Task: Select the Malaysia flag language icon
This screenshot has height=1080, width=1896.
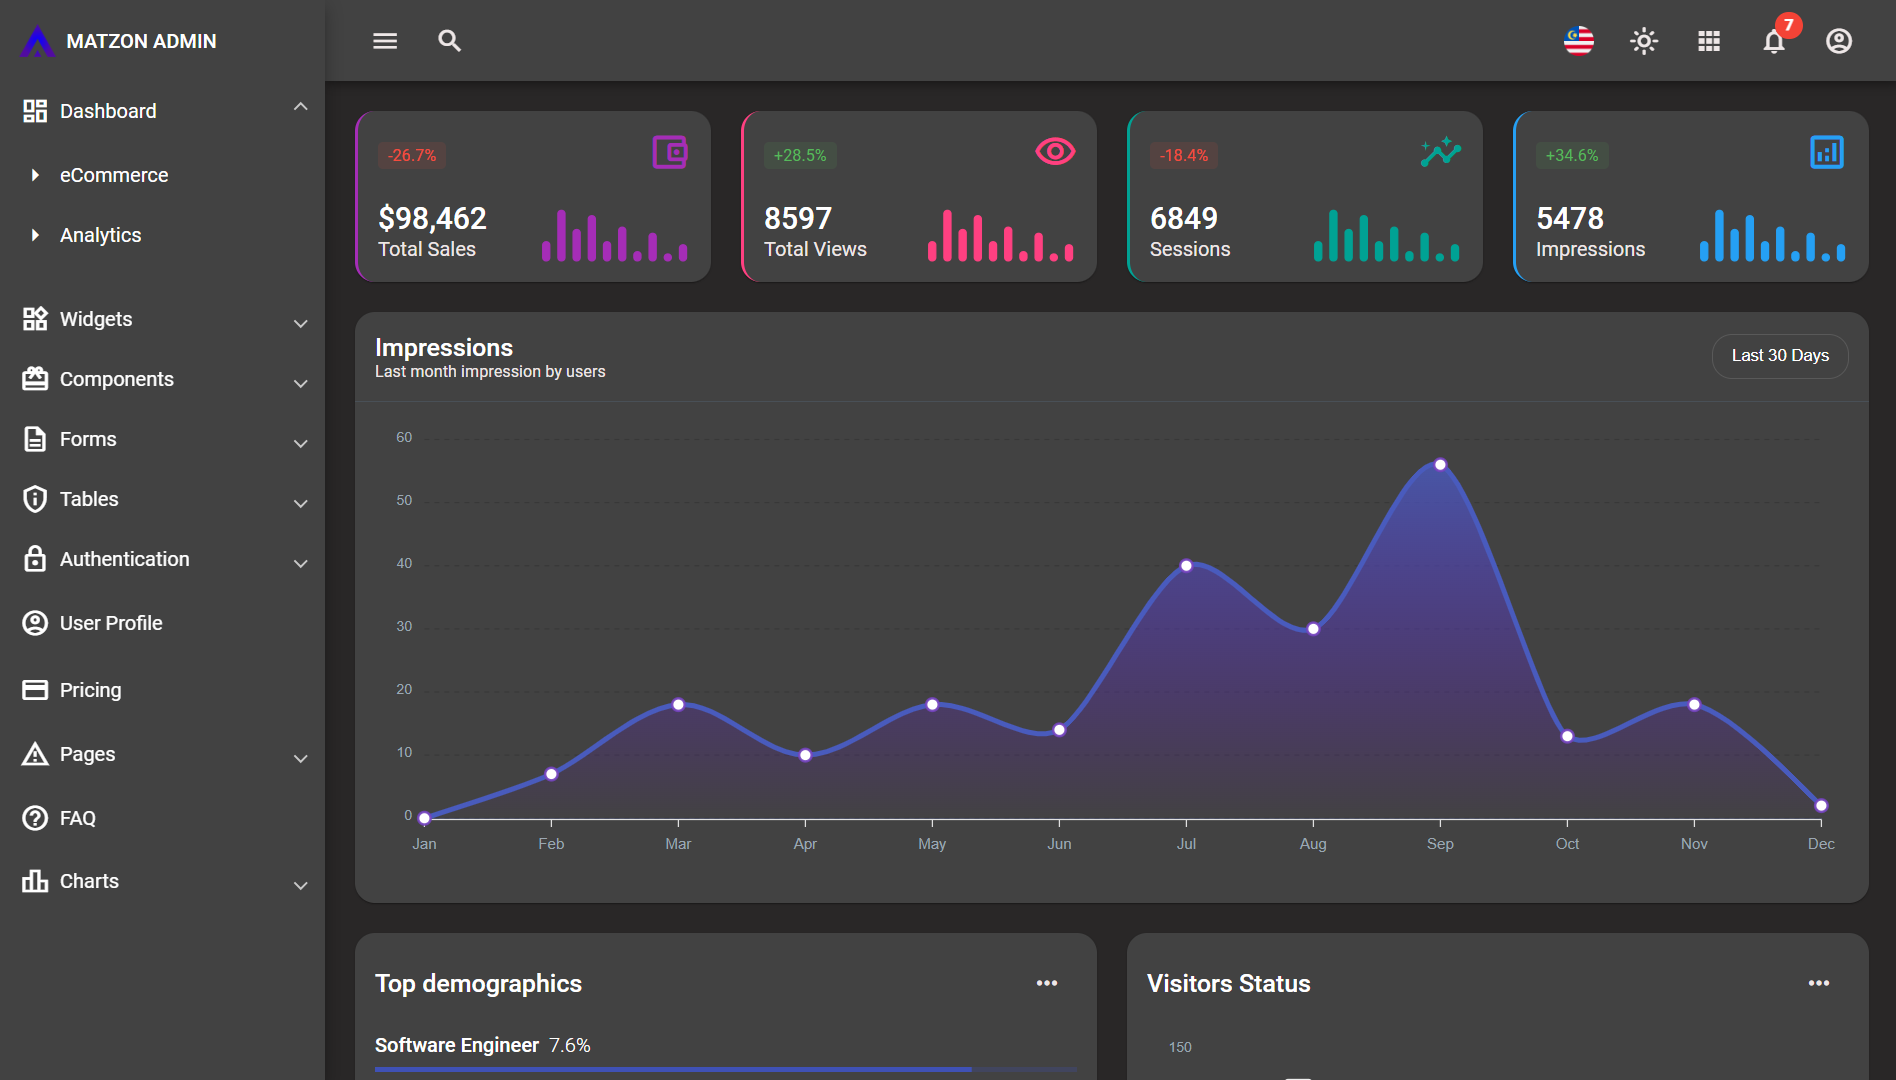Action: [x=1577, y=41]
